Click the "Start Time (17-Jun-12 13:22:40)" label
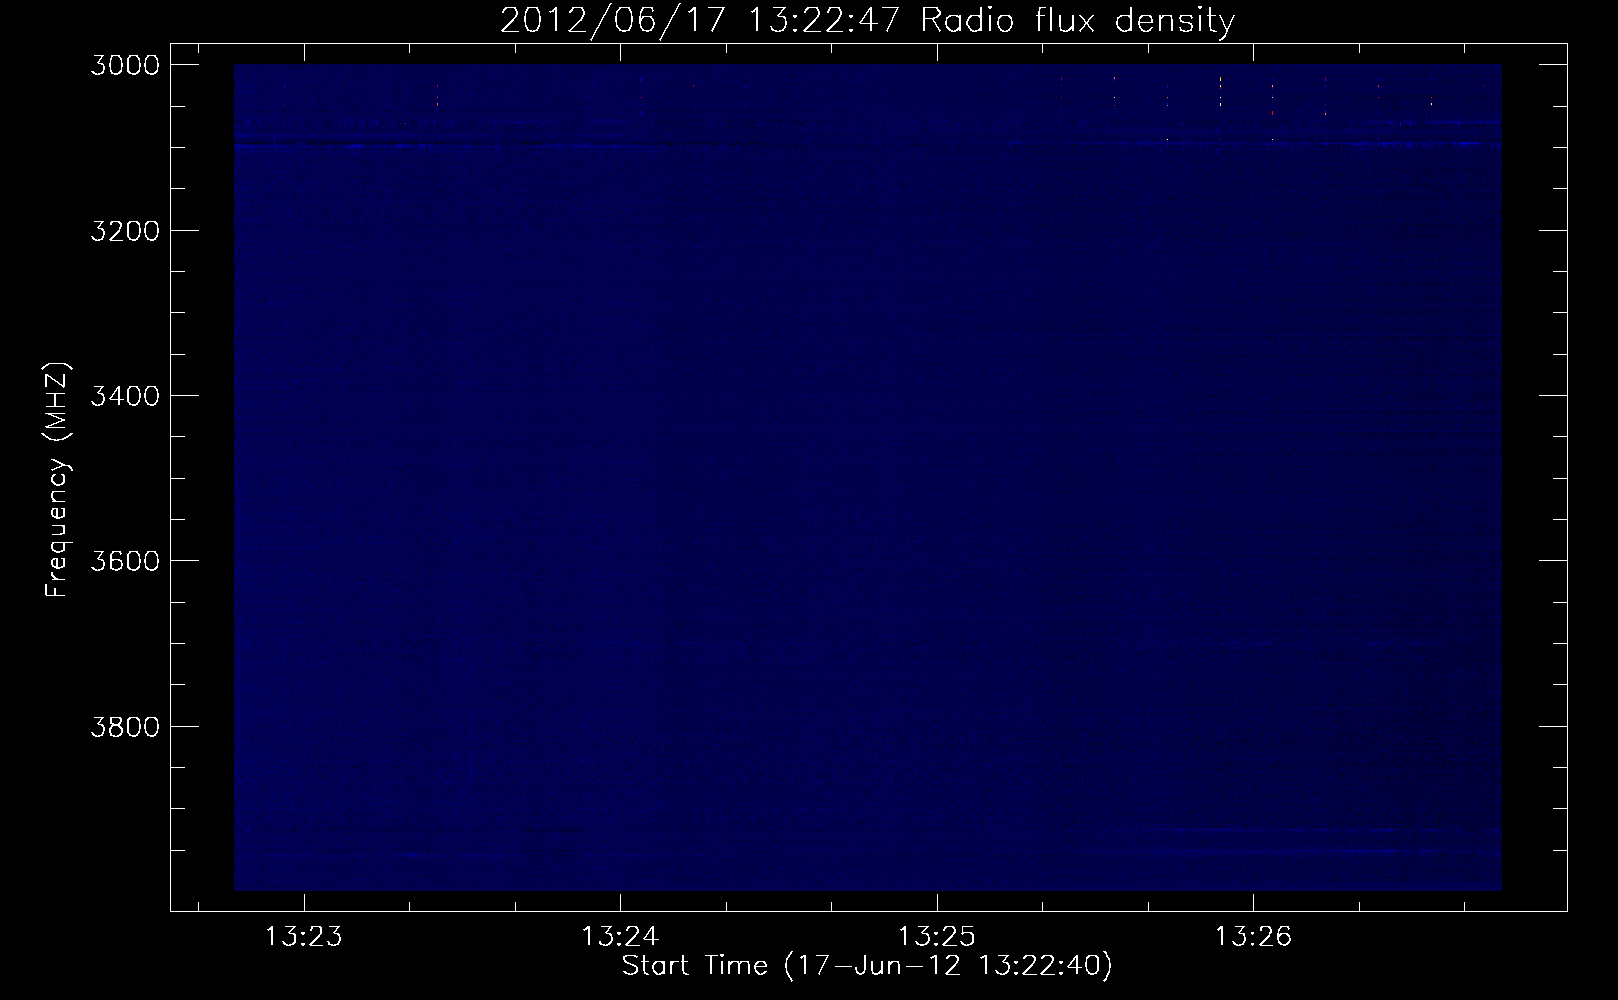This screenshot has width=1618, height=1000. coord(867,966)
